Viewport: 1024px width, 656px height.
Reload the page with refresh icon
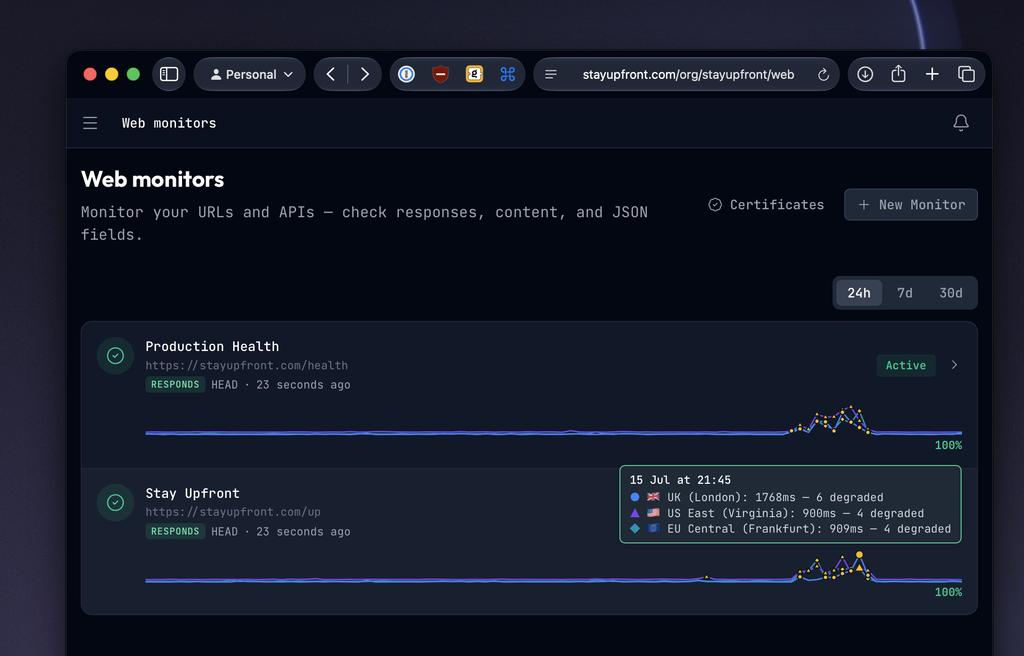824,74
